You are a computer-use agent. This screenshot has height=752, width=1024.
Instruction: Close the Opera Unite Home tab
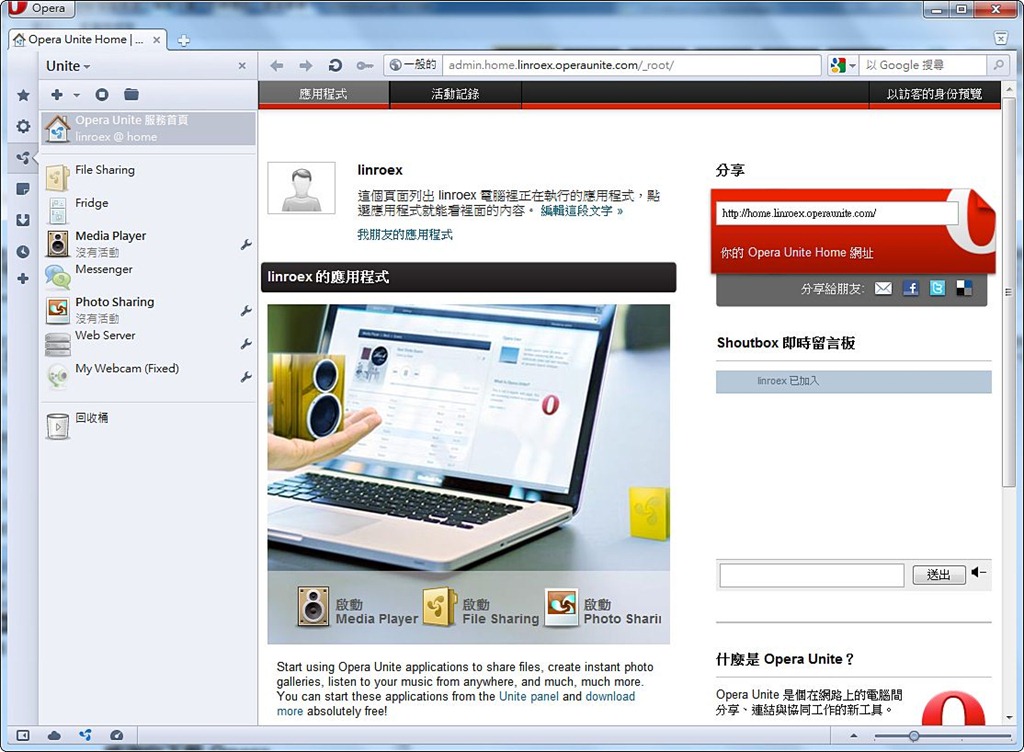coord(157,40)
